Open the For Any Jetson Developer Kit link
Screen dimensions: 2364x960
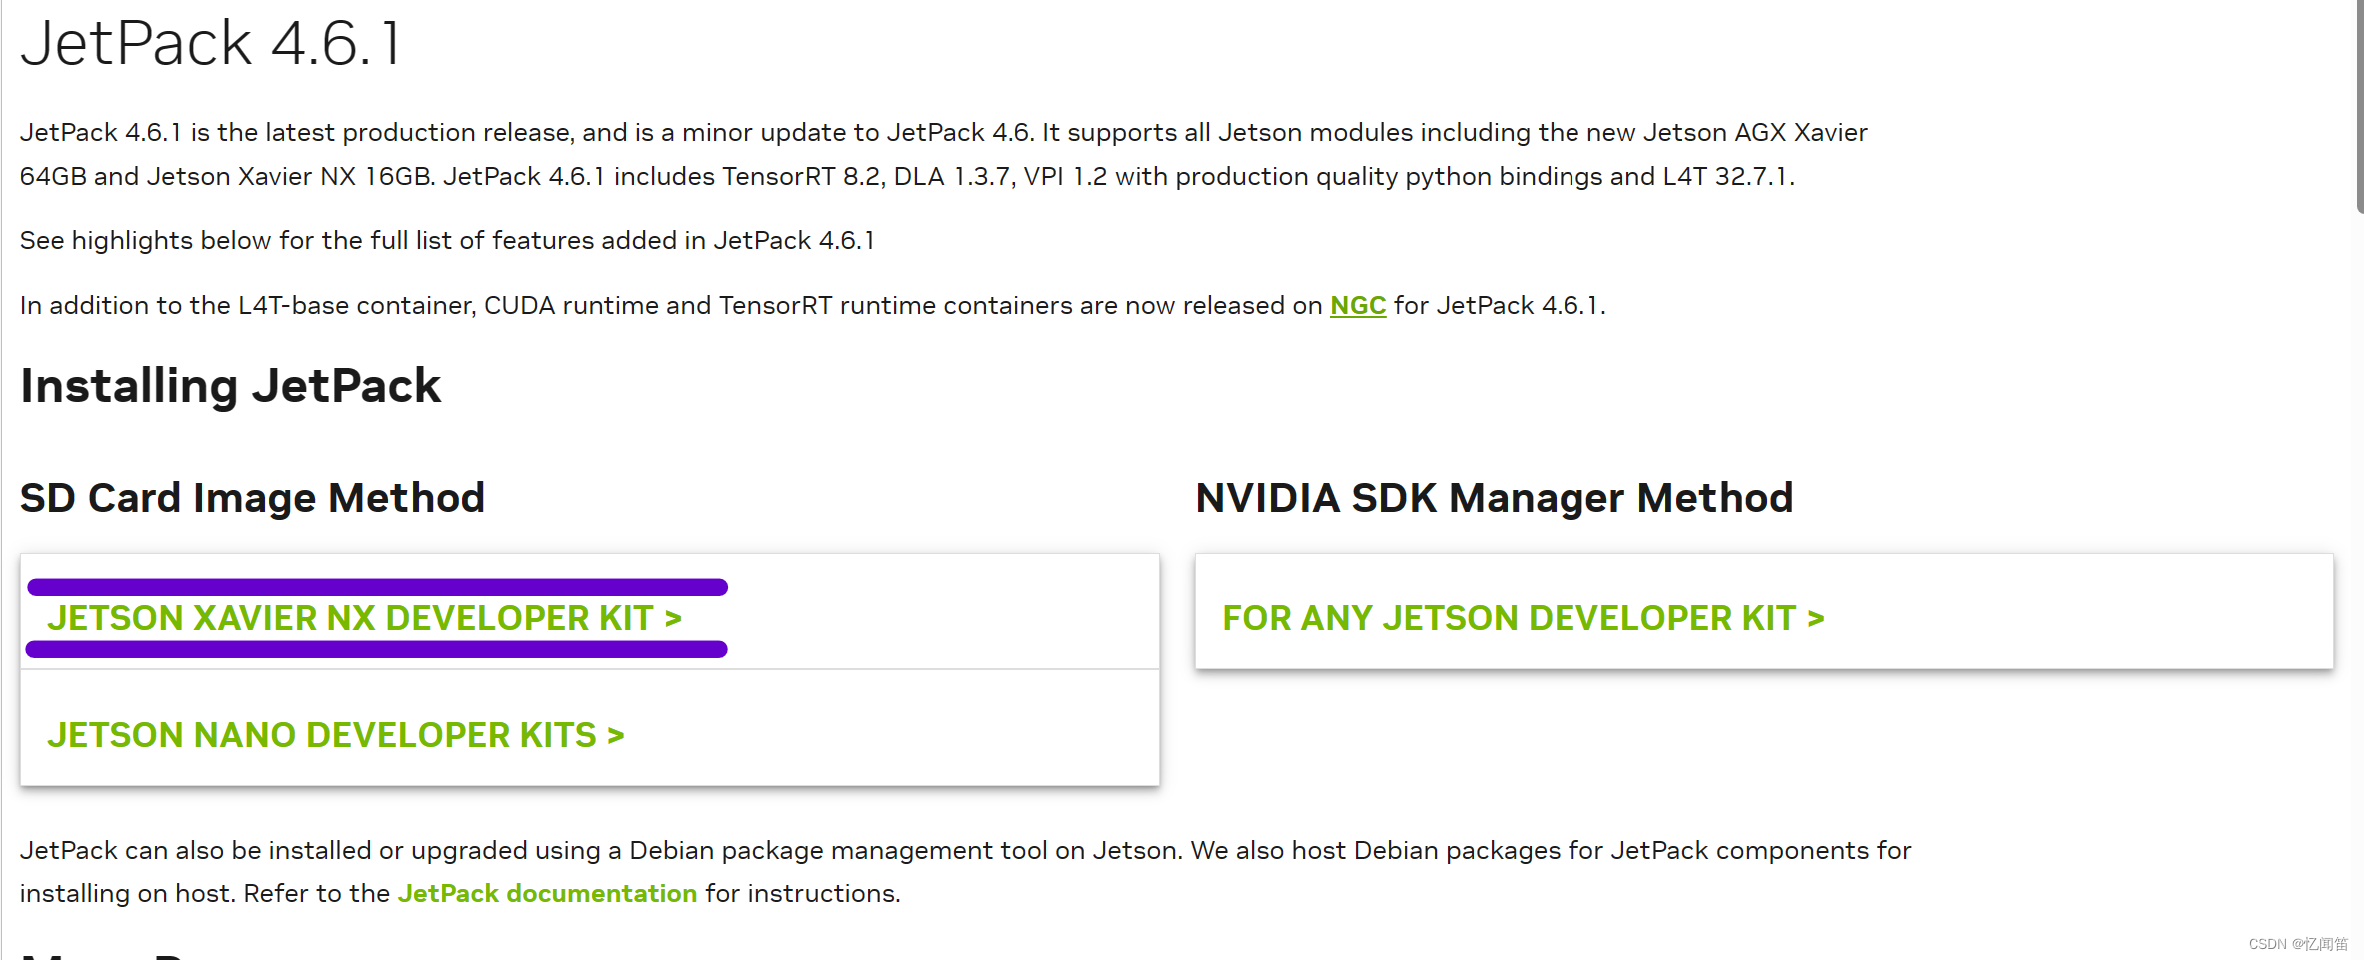1523,618
